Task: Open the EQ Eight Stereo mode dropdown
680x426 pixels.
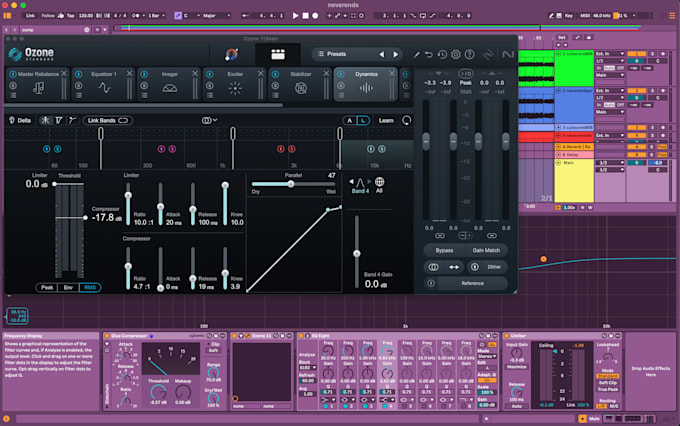Action: [x=487, y=356]
